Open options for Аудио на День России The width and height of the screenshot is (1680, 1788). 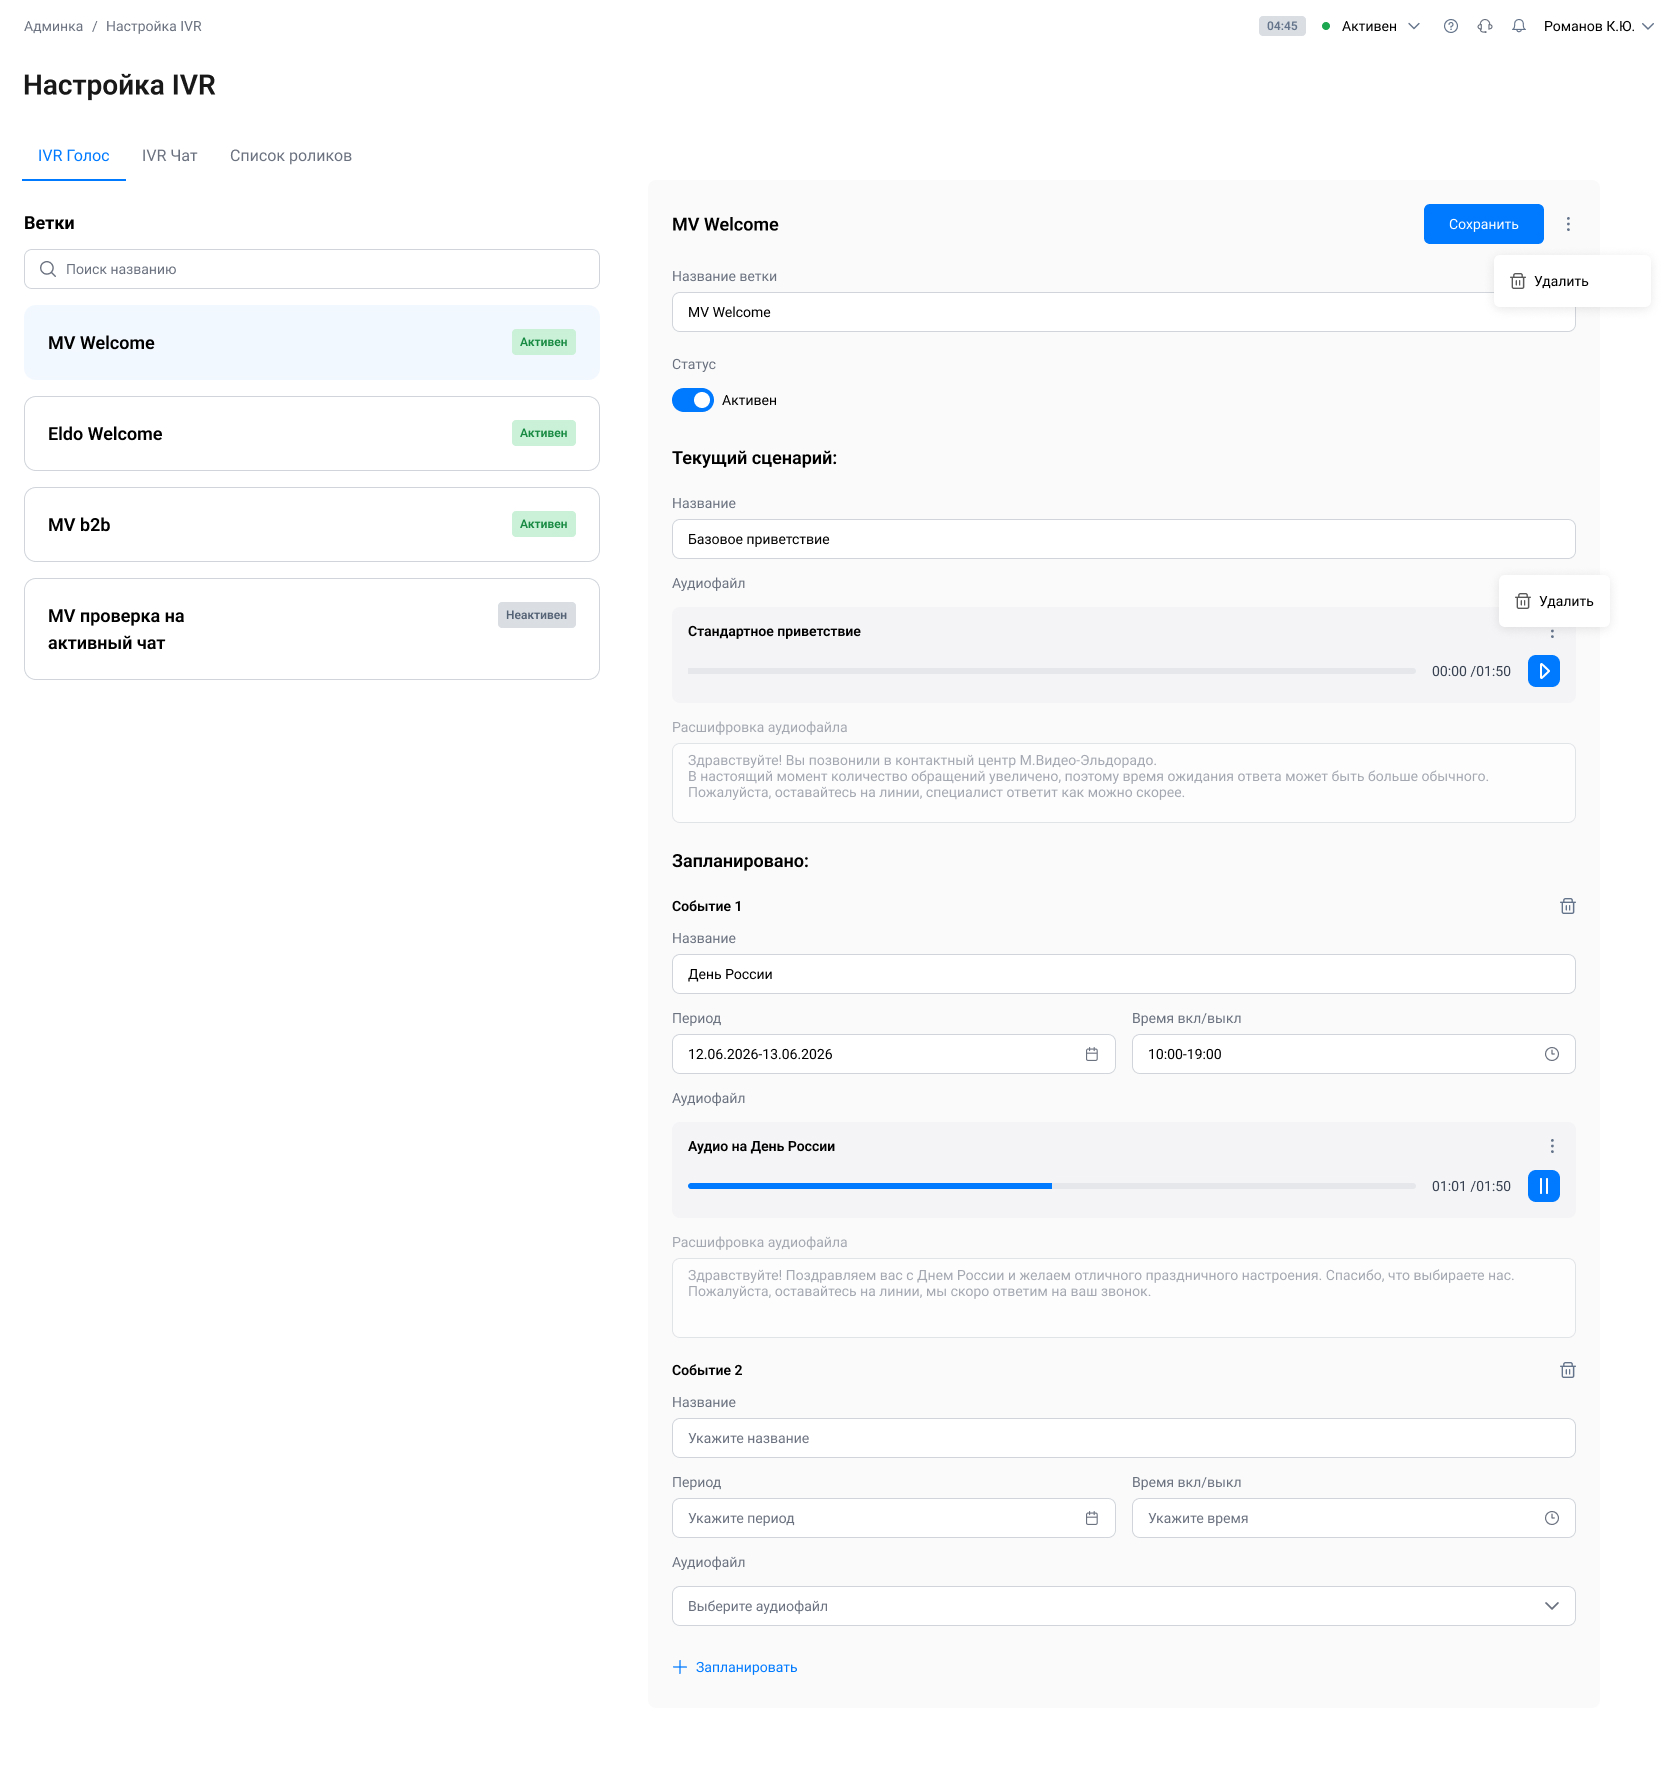coord(1552,1146)
